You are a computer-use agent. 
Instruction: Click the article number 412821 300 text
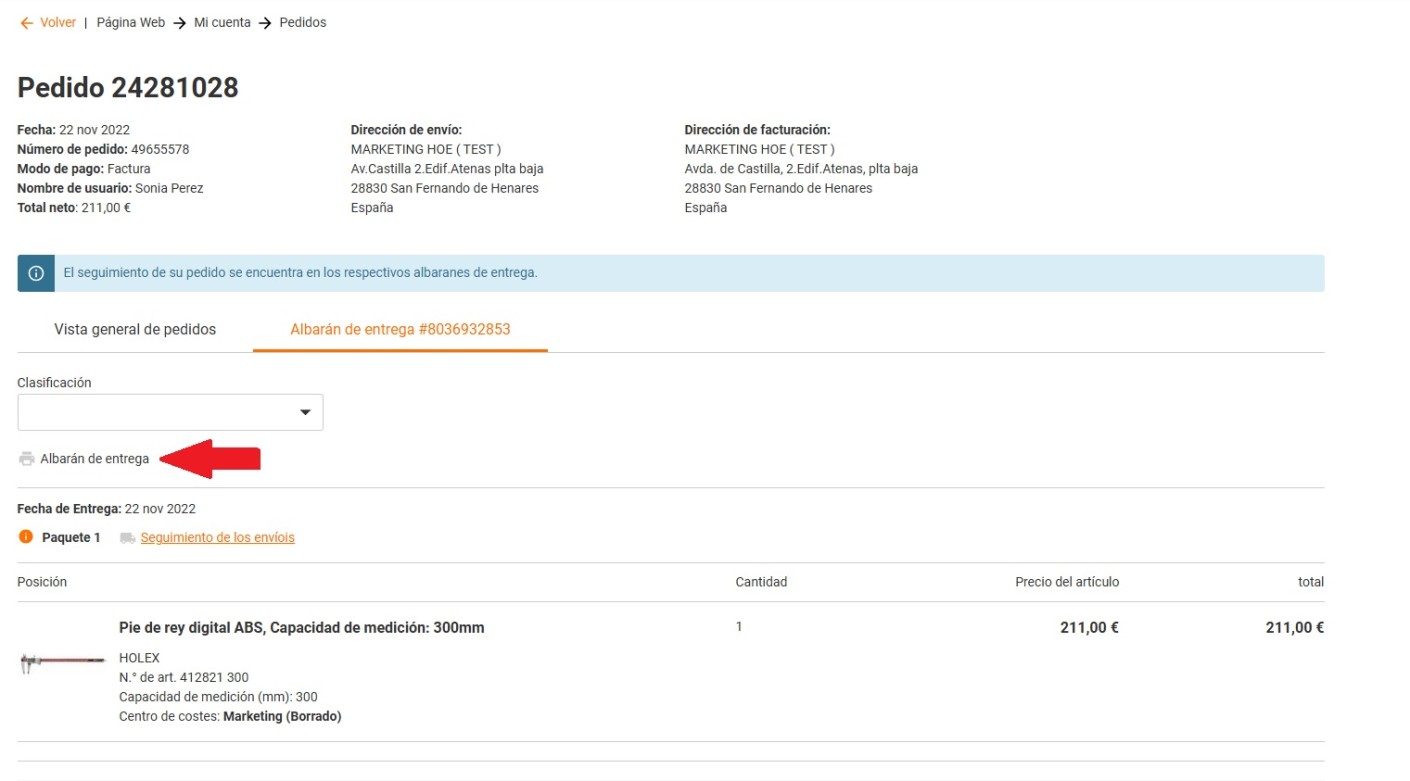point(183,678)
